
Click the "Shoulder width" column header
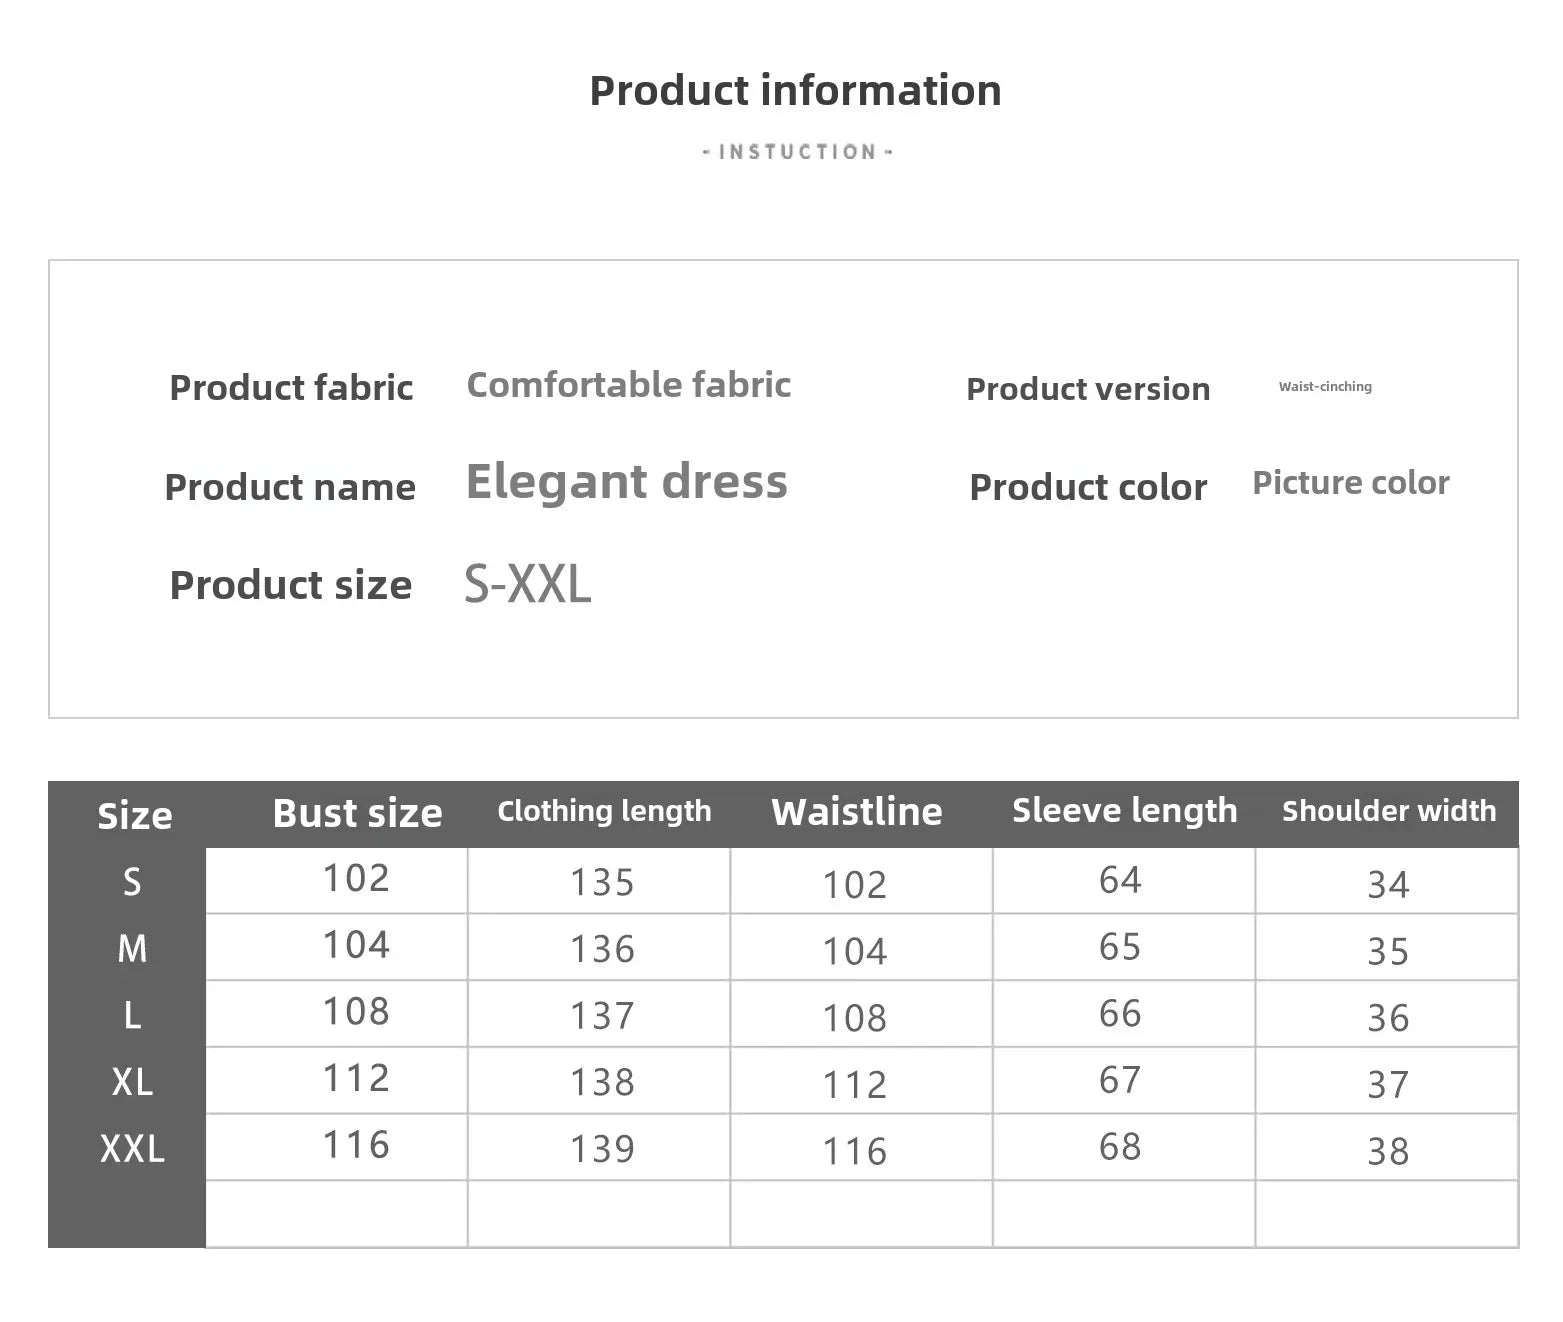click(x=1389, y=811)
